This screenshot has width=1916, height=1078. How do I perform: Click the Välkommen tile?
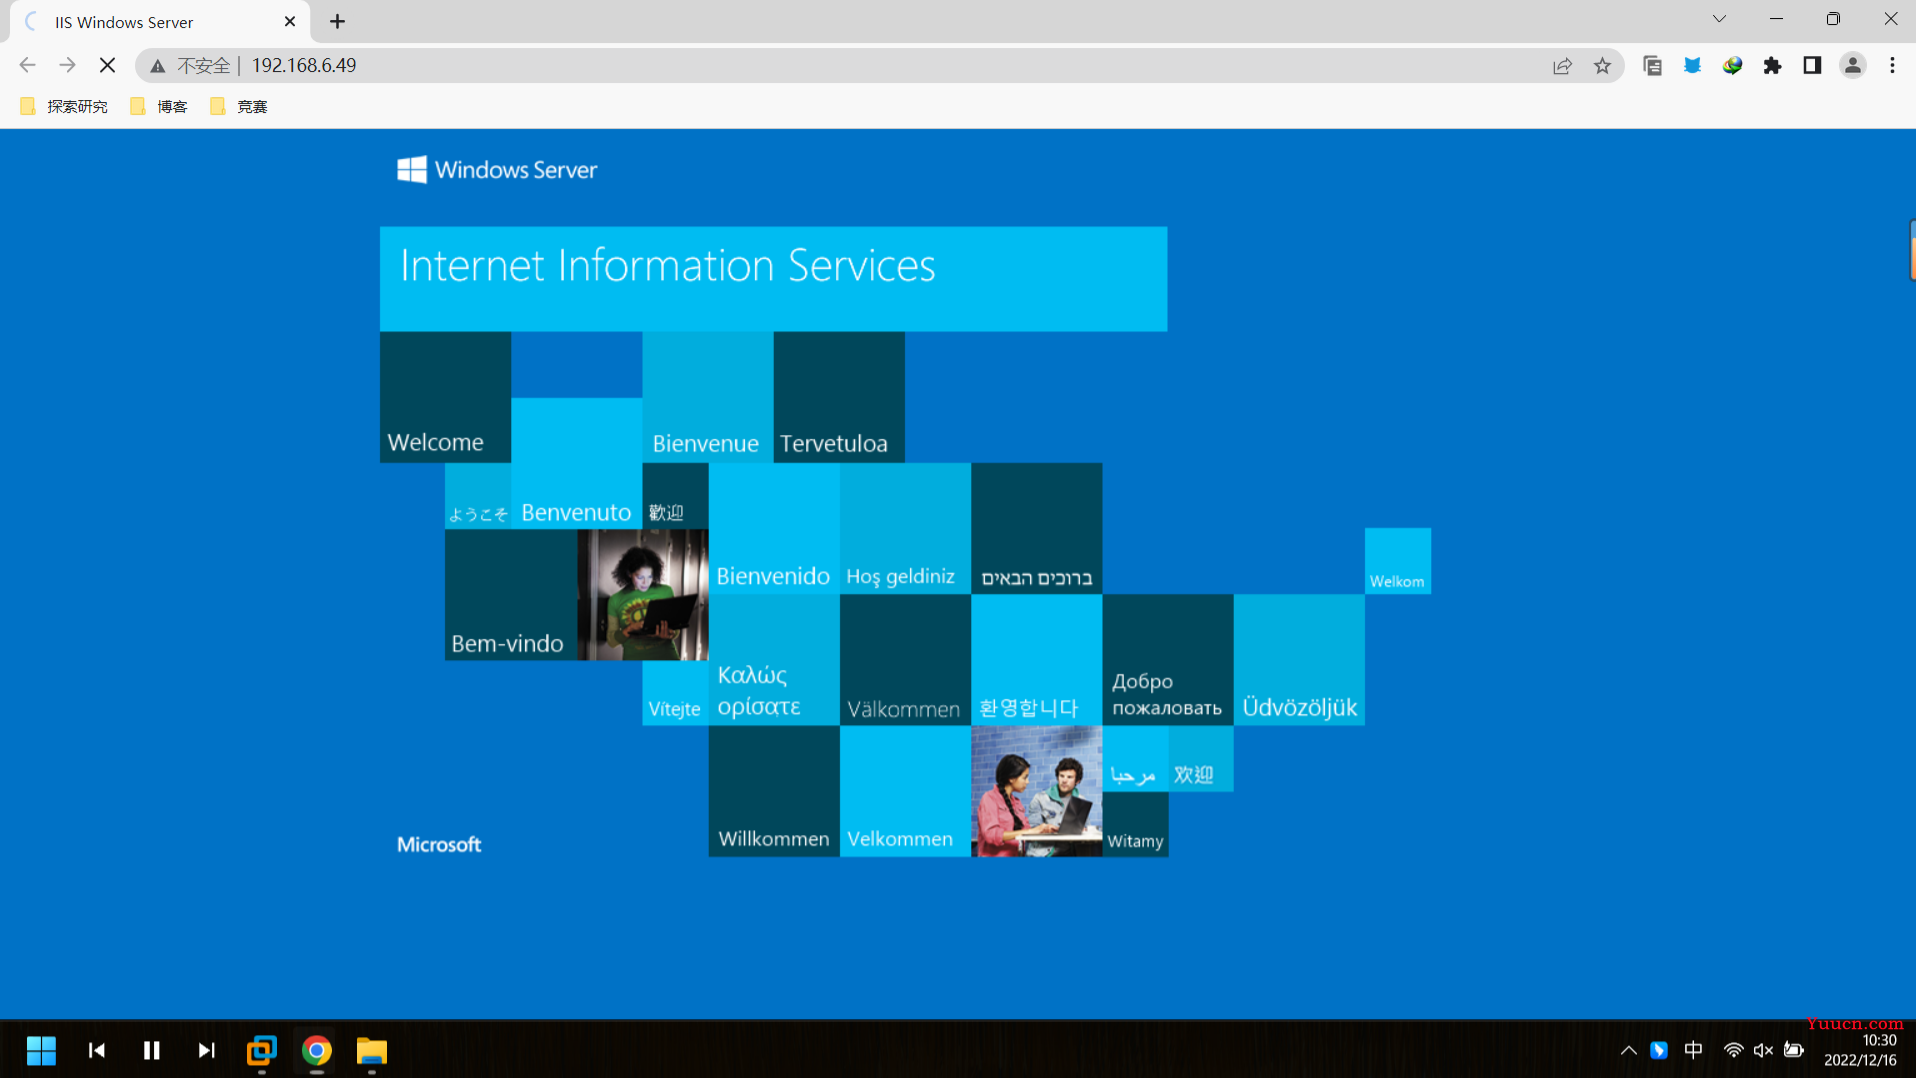905,660
